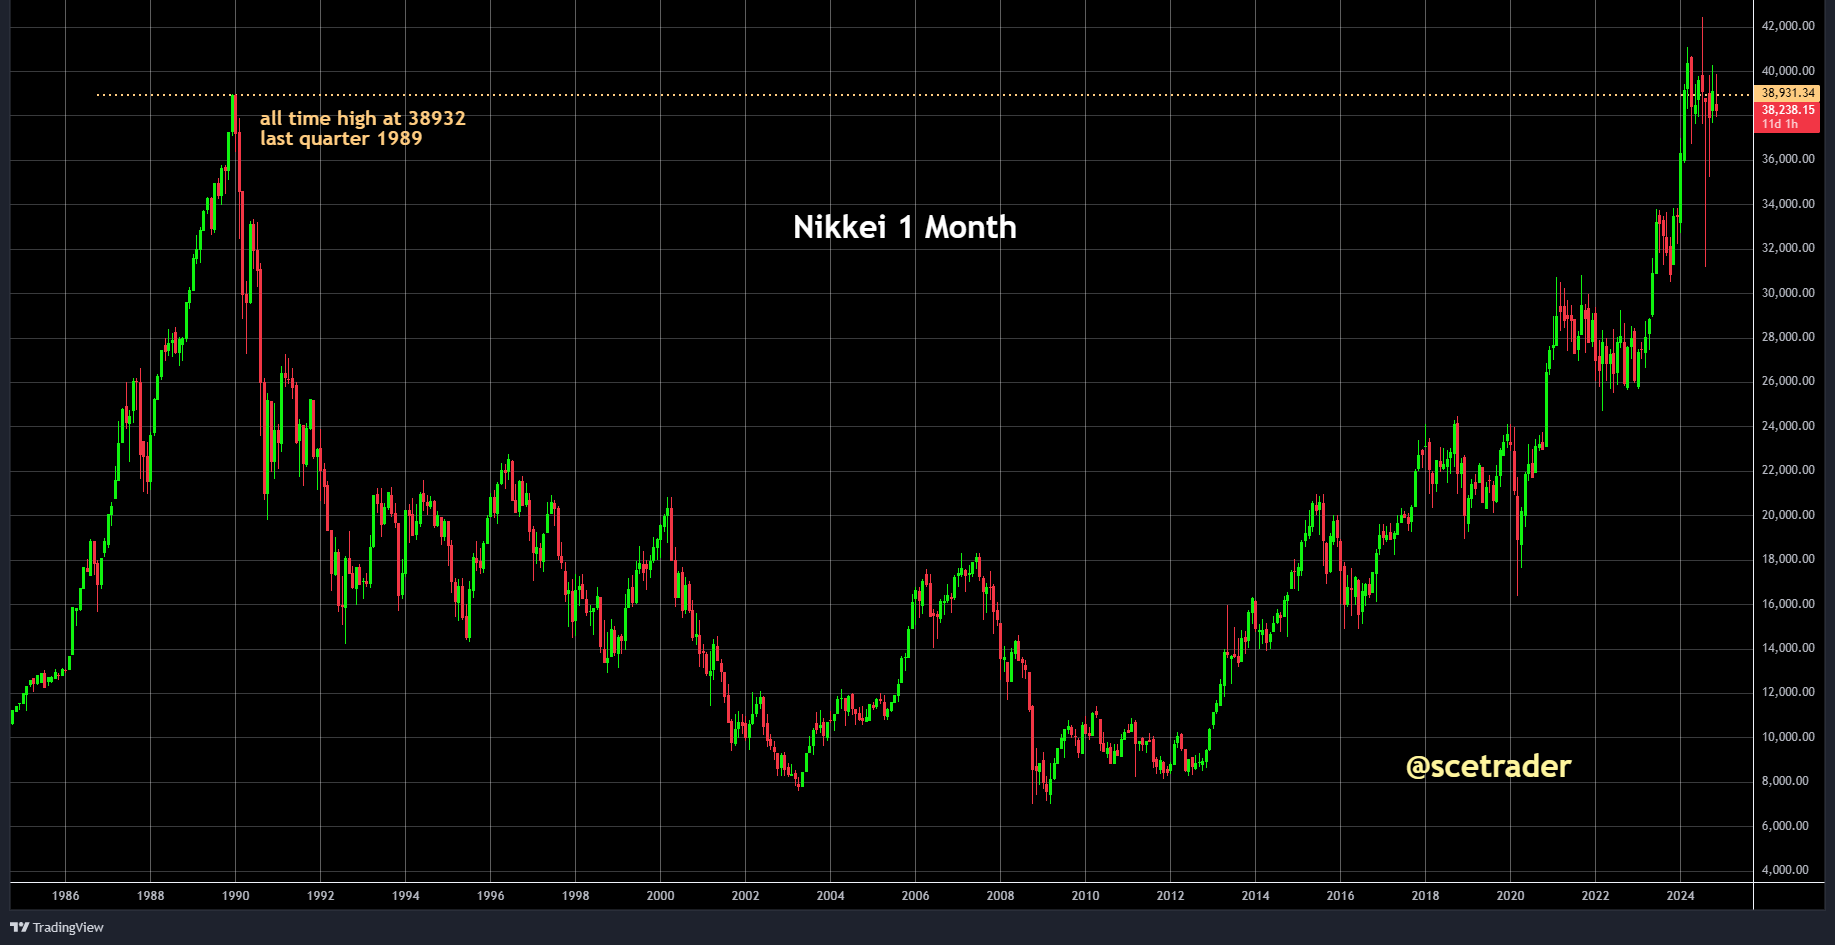Click the 1998 time axis label

pyautogui.click(x=576, y=896)
